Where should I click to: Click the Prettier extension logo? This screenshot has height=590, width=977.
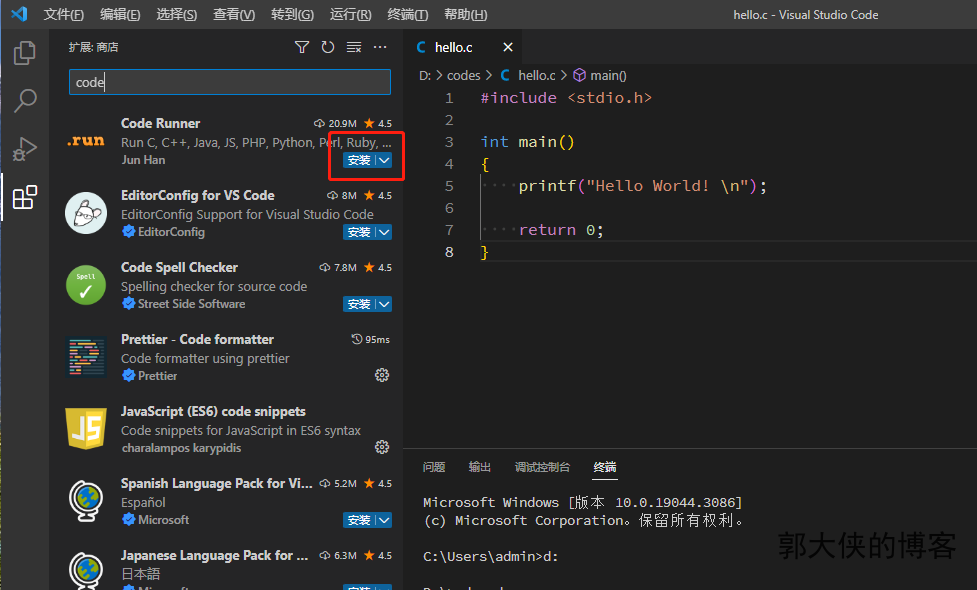tap(86, 357)
